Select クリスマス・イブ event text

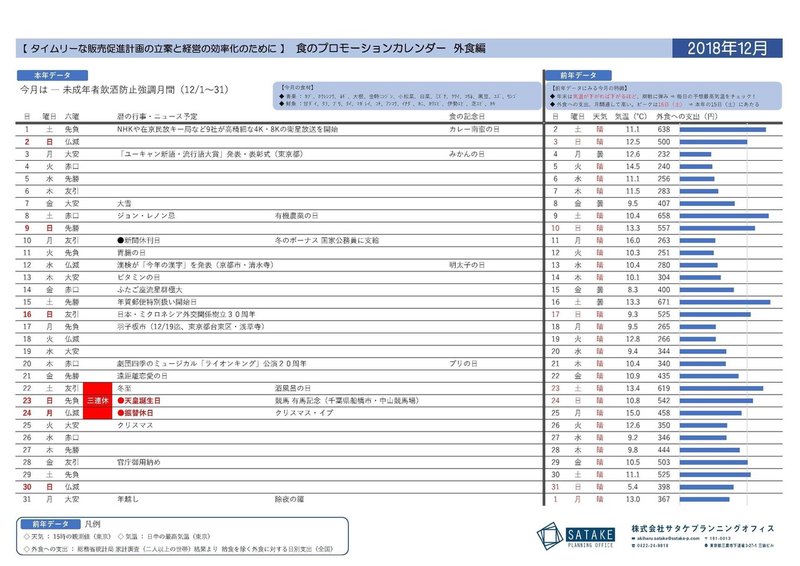304,413
